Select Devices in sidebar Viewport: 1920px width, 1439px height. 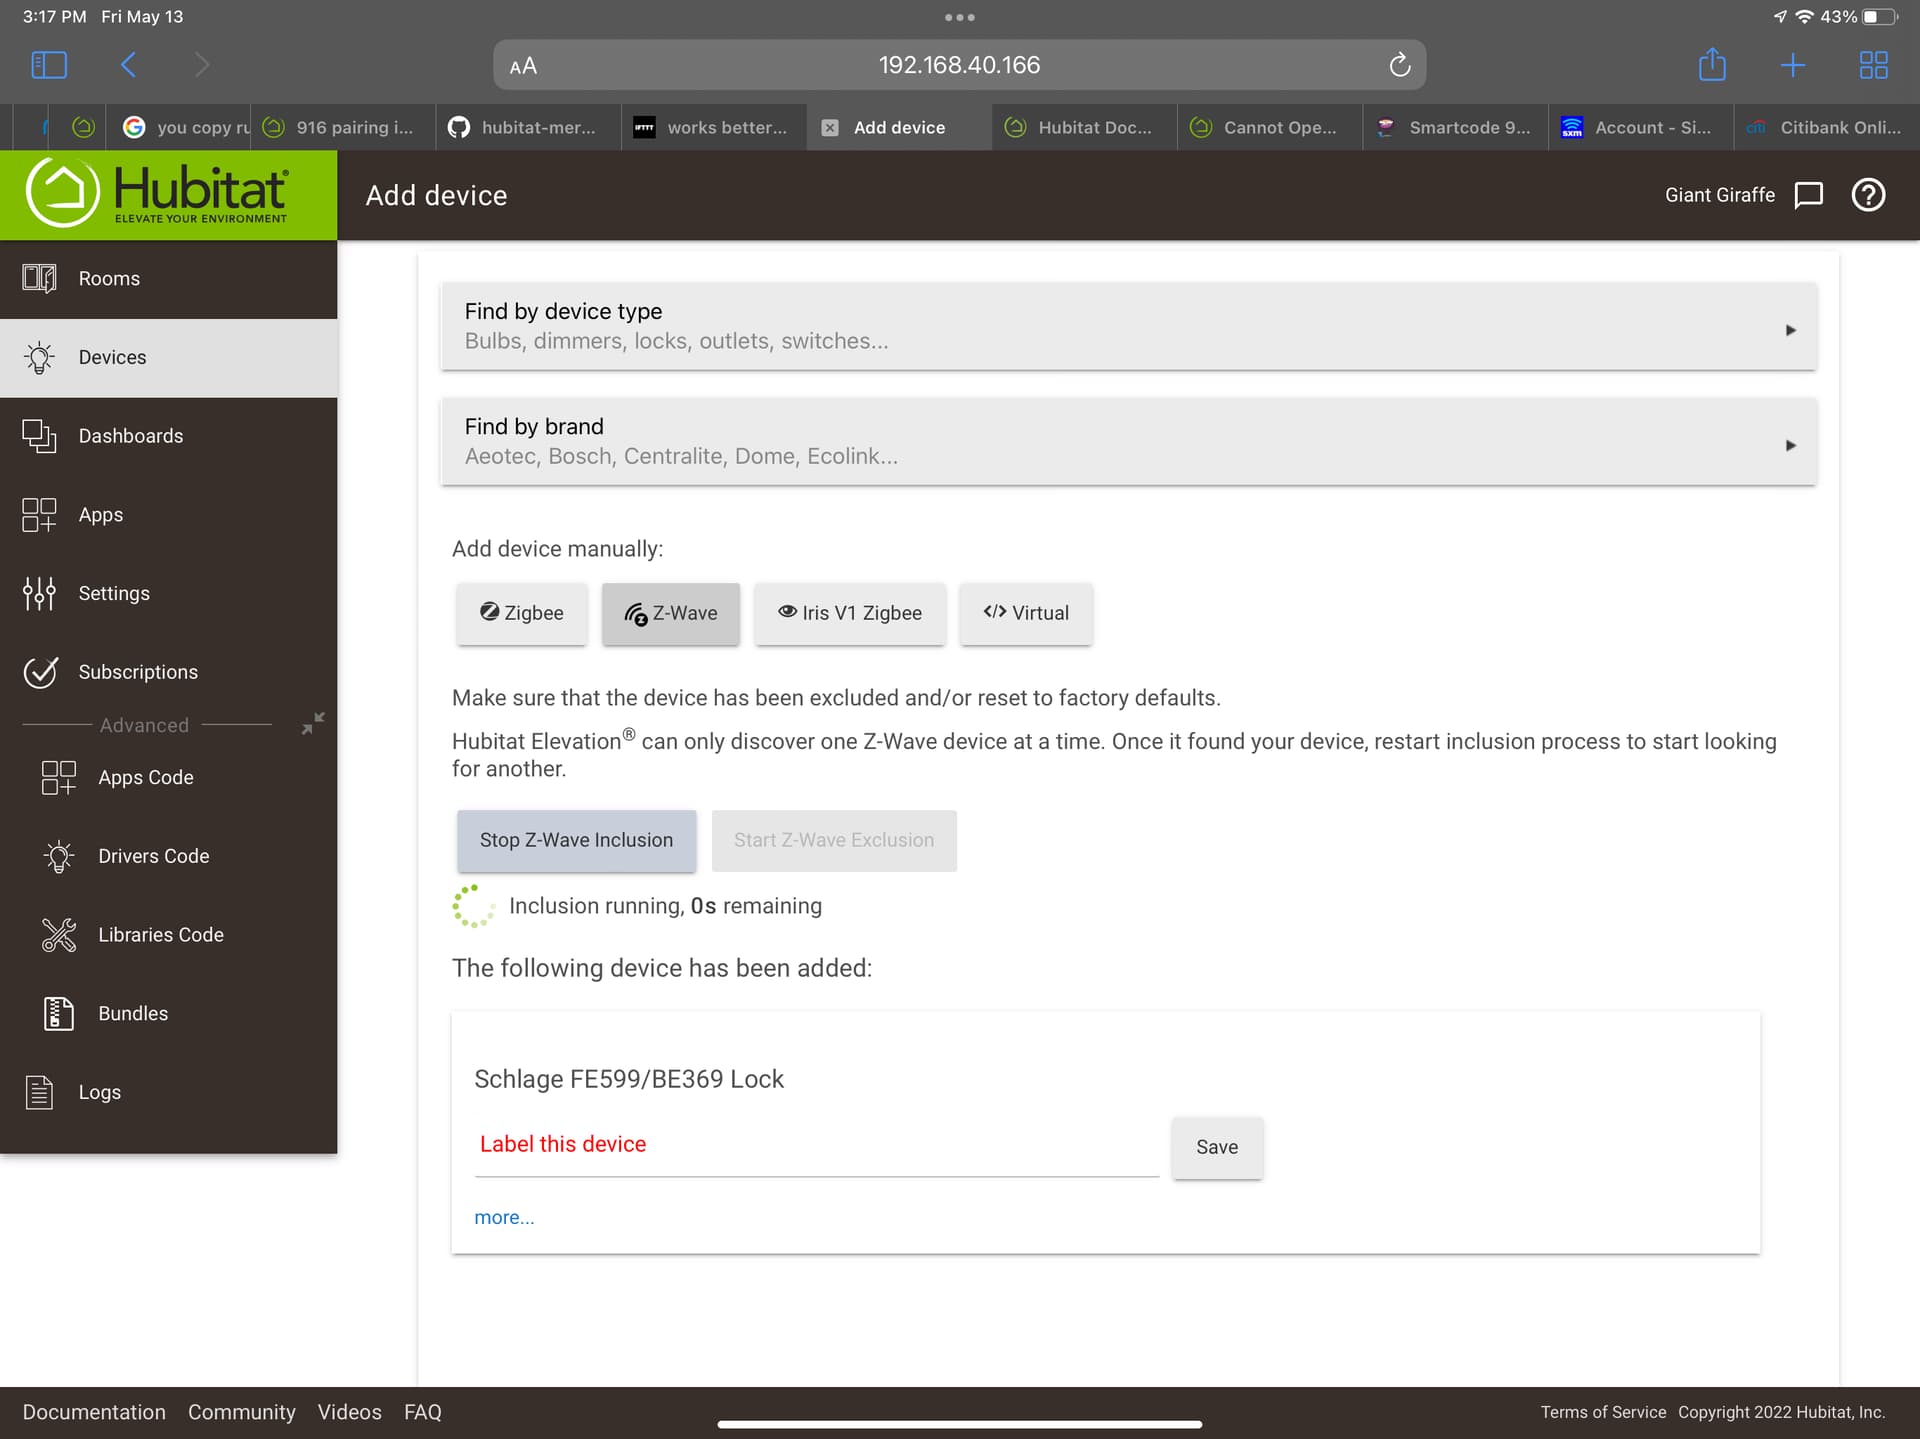[168, 358]
